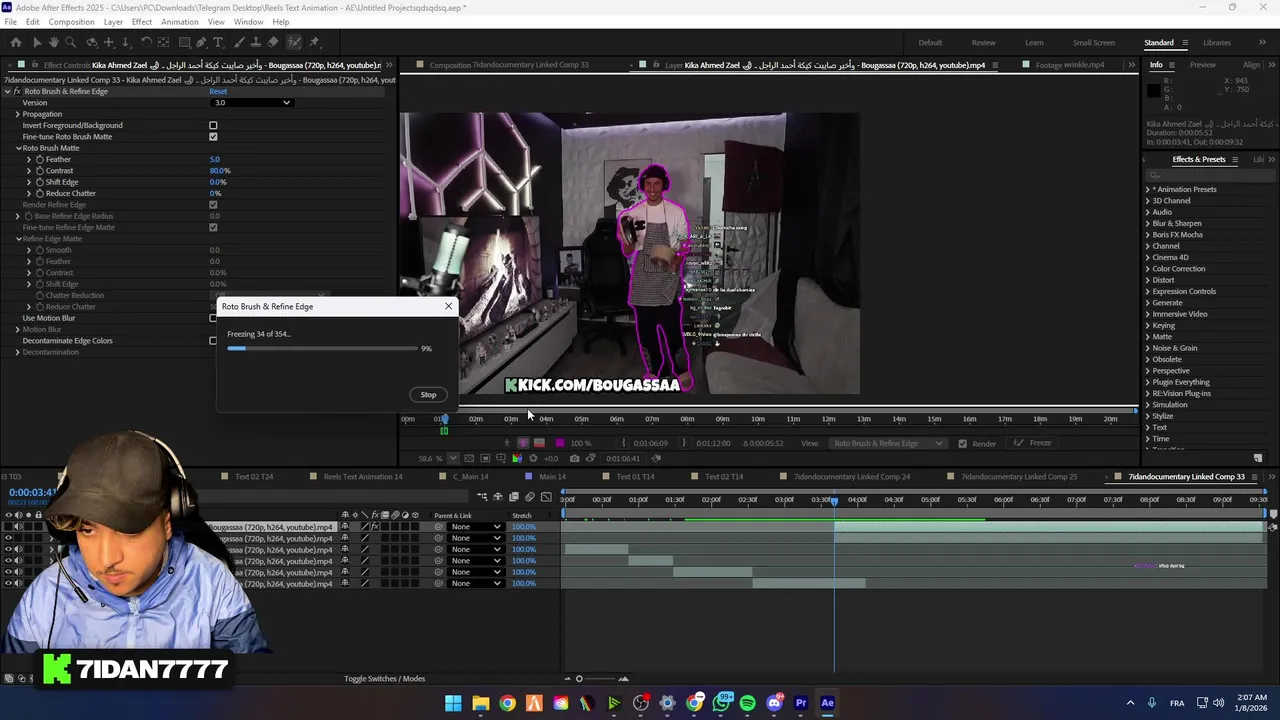Select the Pan Behind anchor point tool

pyautogui.click(x=163, y=42)
